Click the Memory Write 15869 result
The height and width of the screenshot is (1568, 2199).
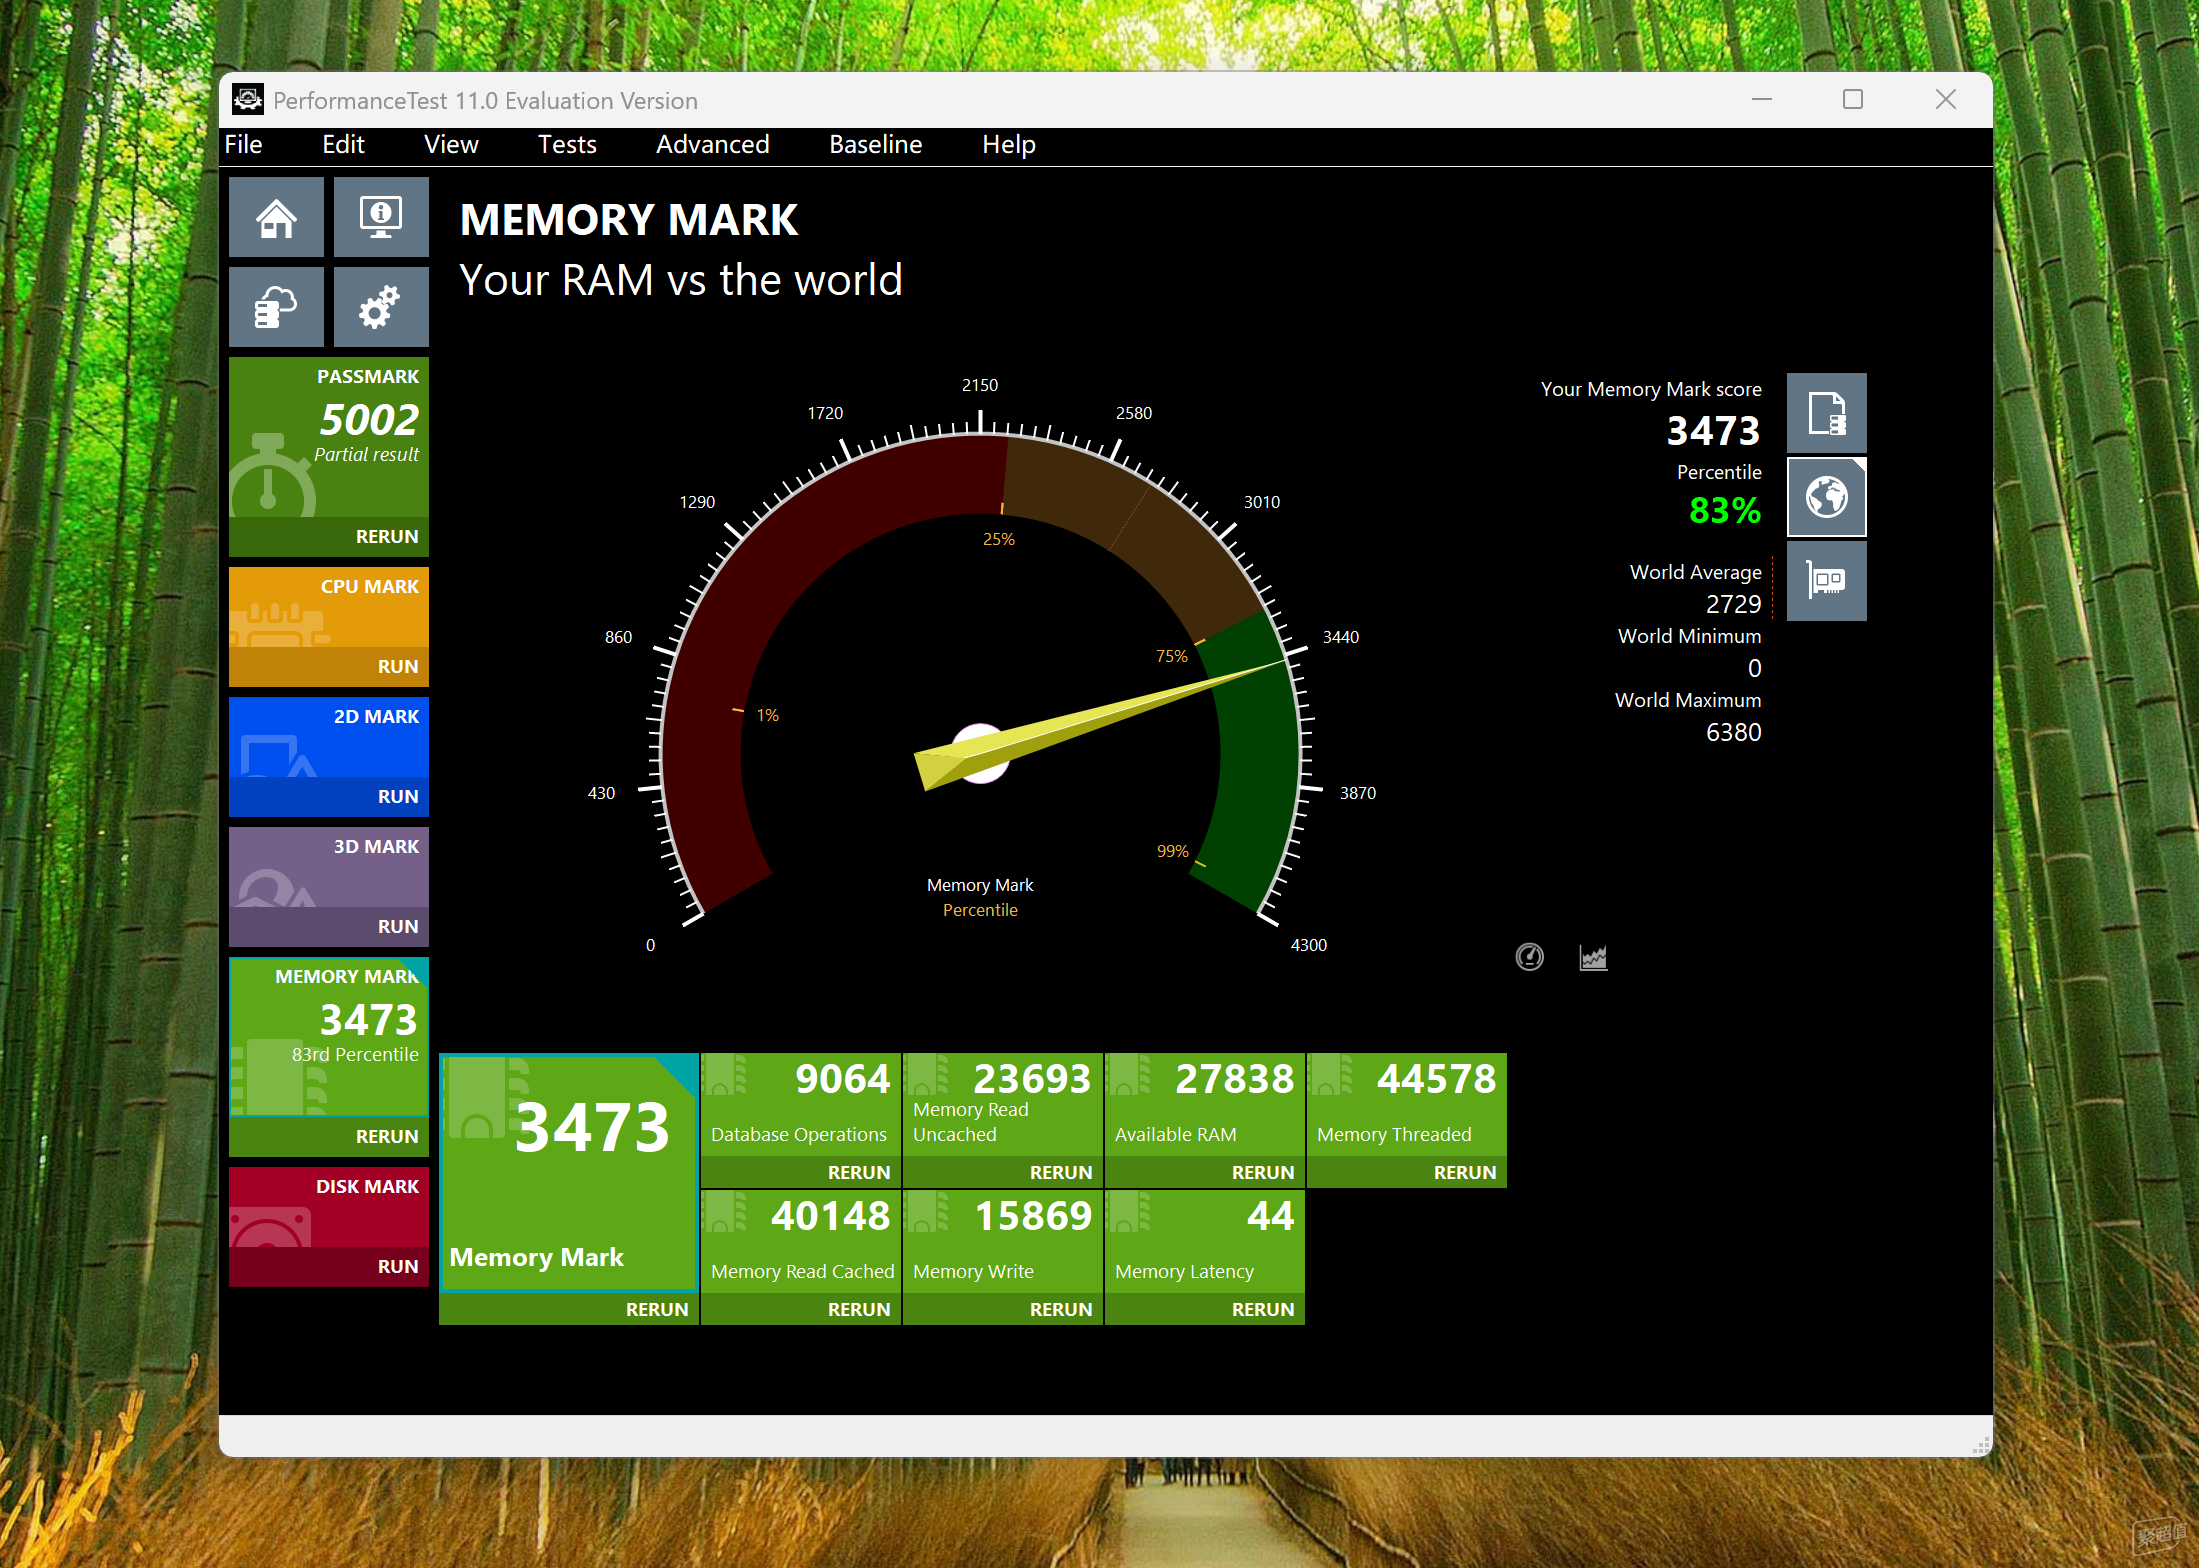(x=1003, y=1241)
